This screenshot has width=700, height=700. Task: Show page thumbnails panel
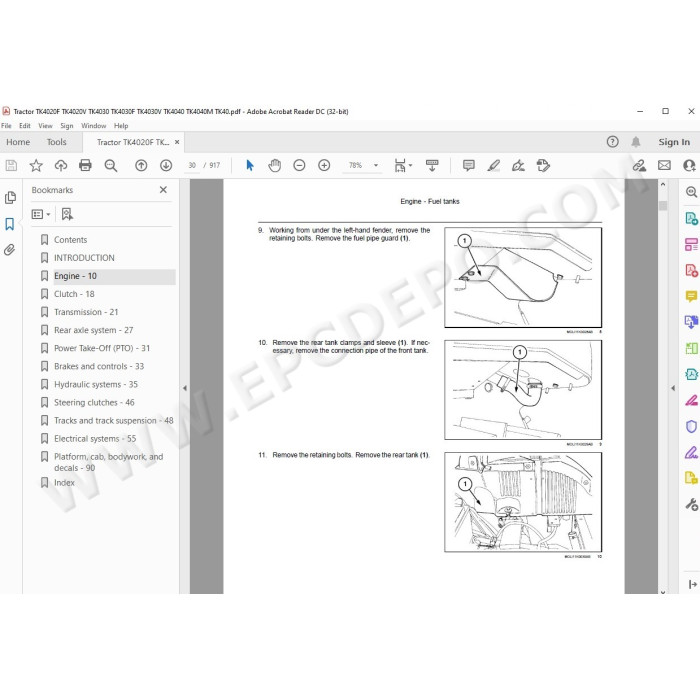10,197
